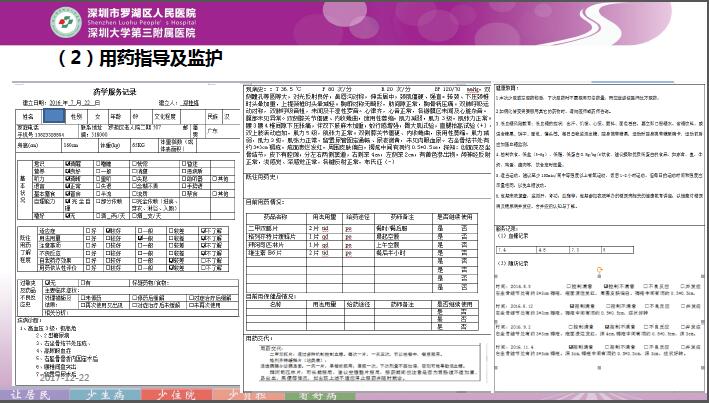The image size is (709, 403).
Task: Click the 性别 field label
Action: coord(76,116)
